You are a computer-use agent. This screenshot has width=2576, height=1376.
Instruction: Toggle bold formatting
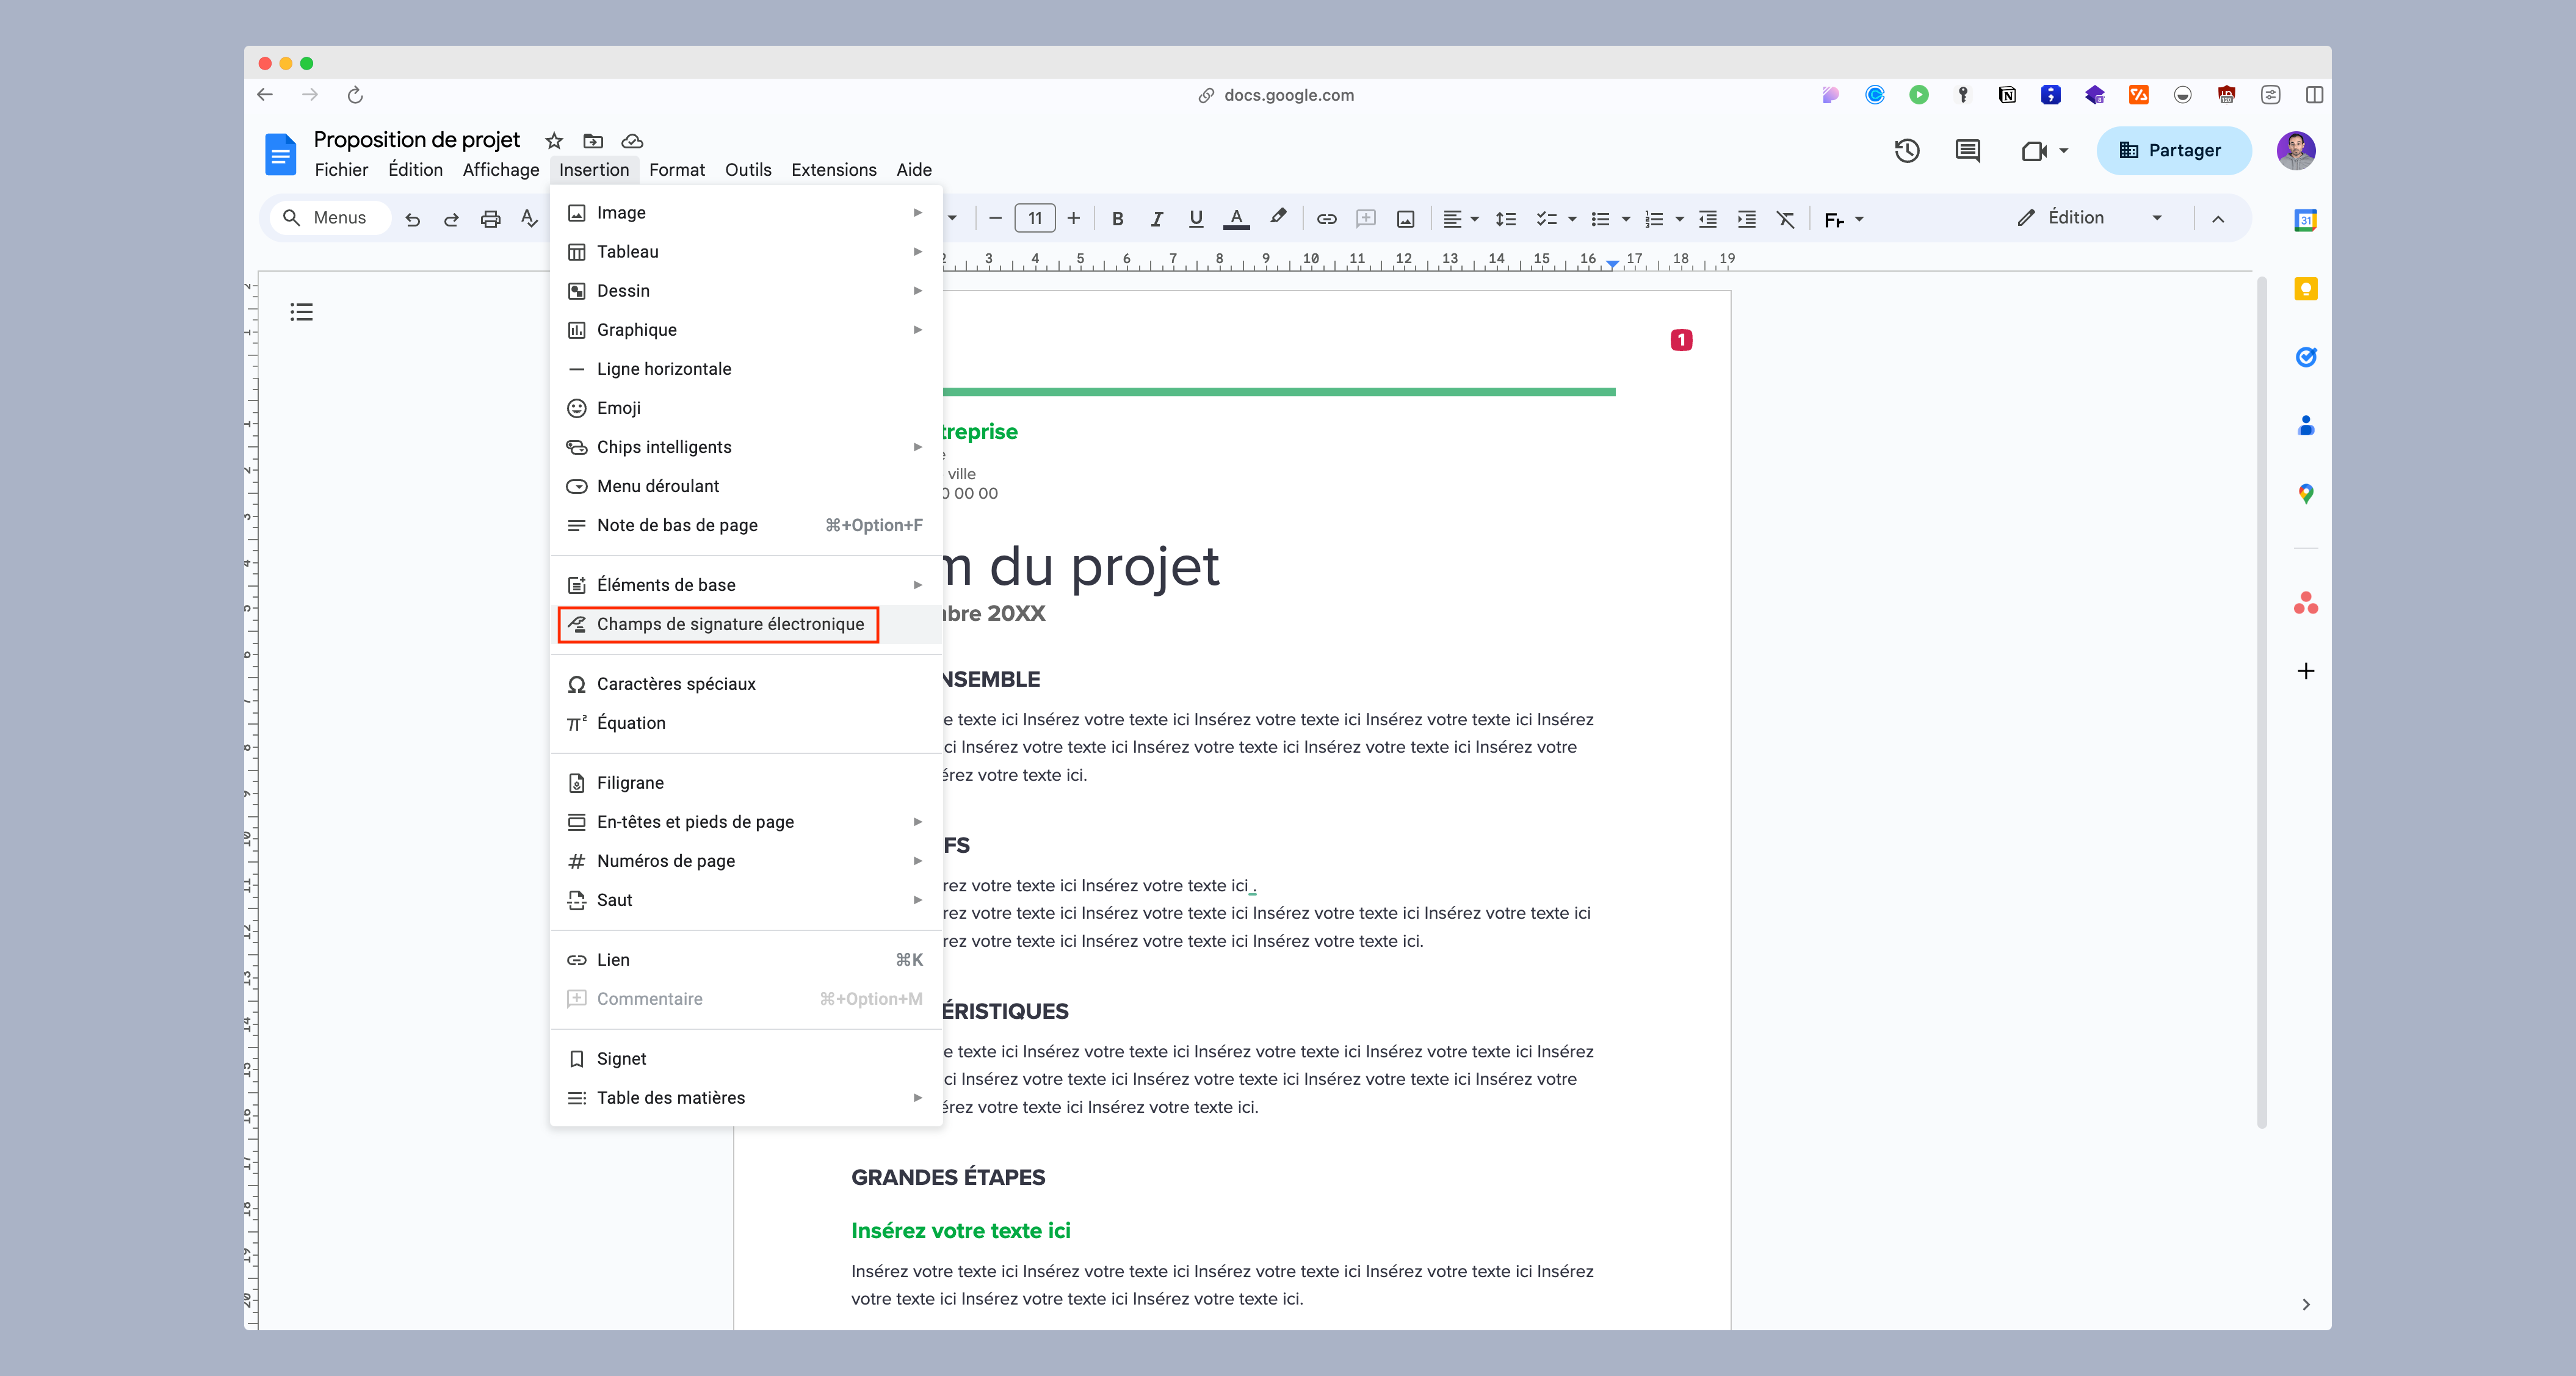pyautogui.click(x=1117, y=219)
